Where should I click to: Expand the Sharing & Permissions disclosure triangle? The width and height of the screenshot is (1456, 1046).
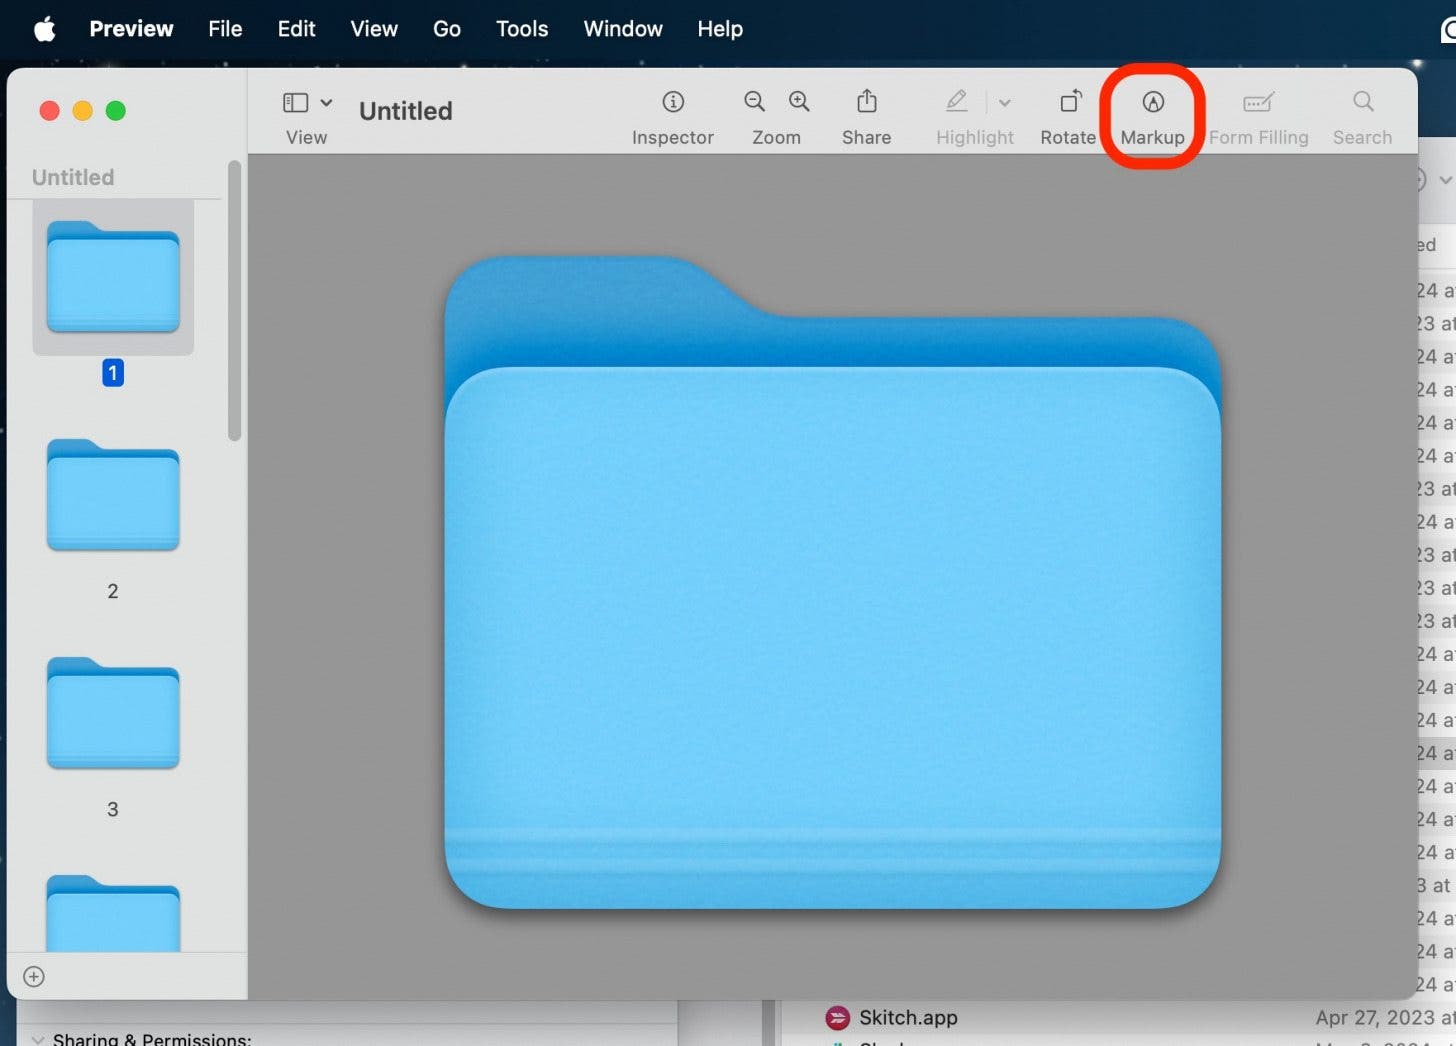pyautogui.click(x=38, y=1039)
